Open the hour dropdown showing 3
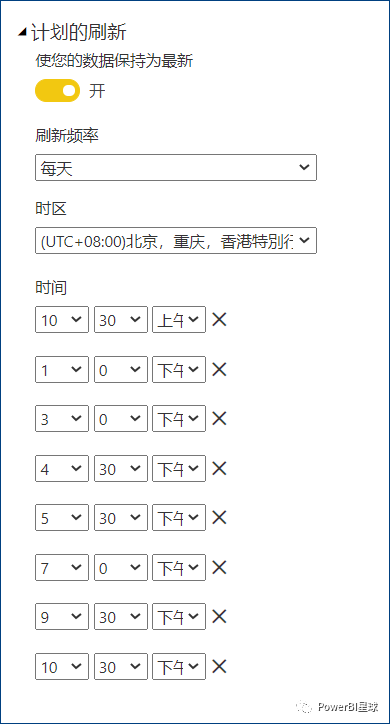Viewport: 390px width, 724px height. click(62, 418)
